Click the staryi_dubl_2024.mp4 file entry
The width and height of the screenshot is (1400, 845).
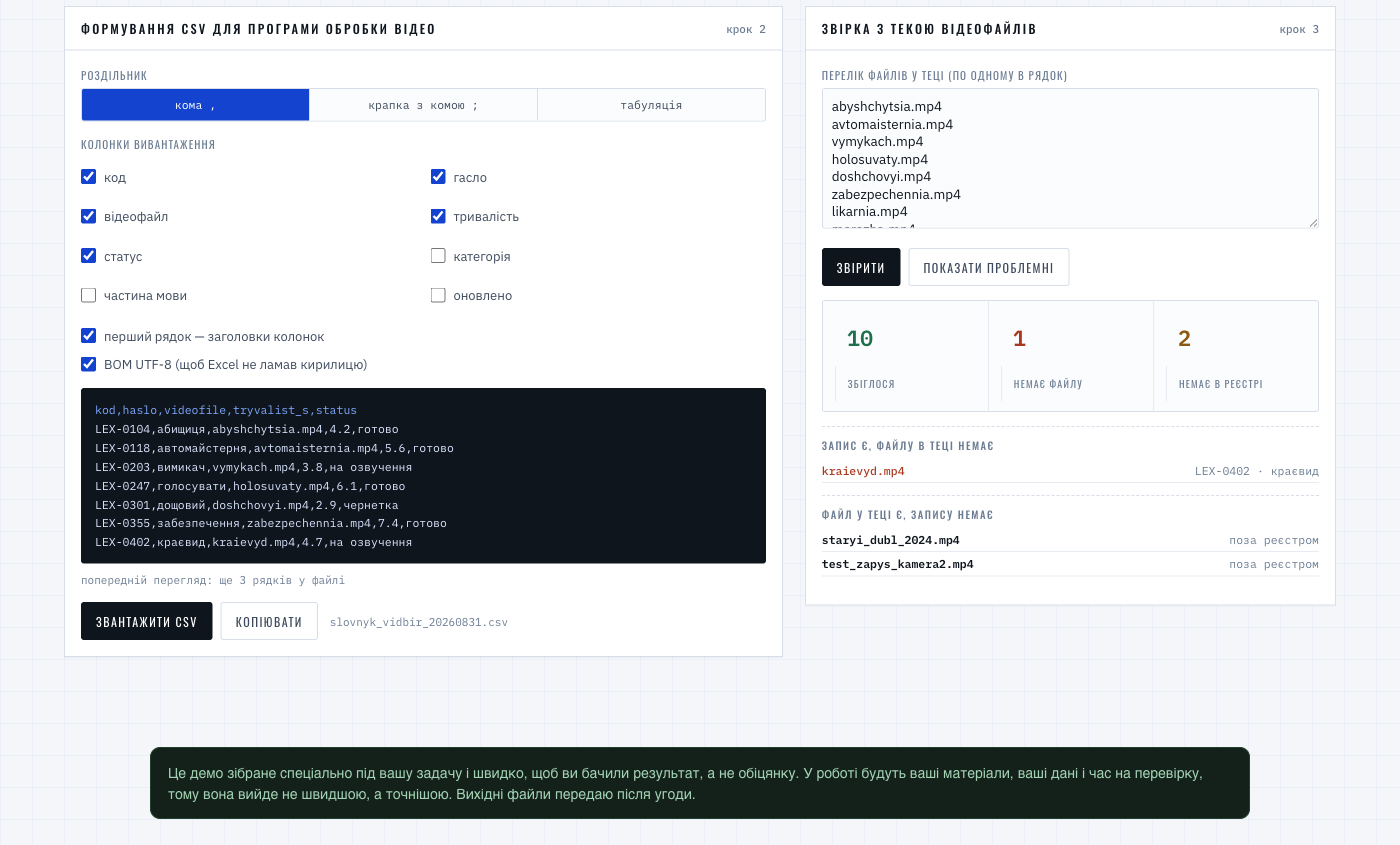[x=891, y=540]
